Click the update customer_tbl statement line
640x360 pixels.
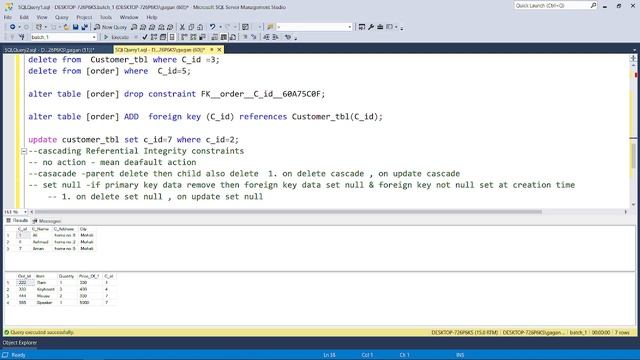point(133,140)
